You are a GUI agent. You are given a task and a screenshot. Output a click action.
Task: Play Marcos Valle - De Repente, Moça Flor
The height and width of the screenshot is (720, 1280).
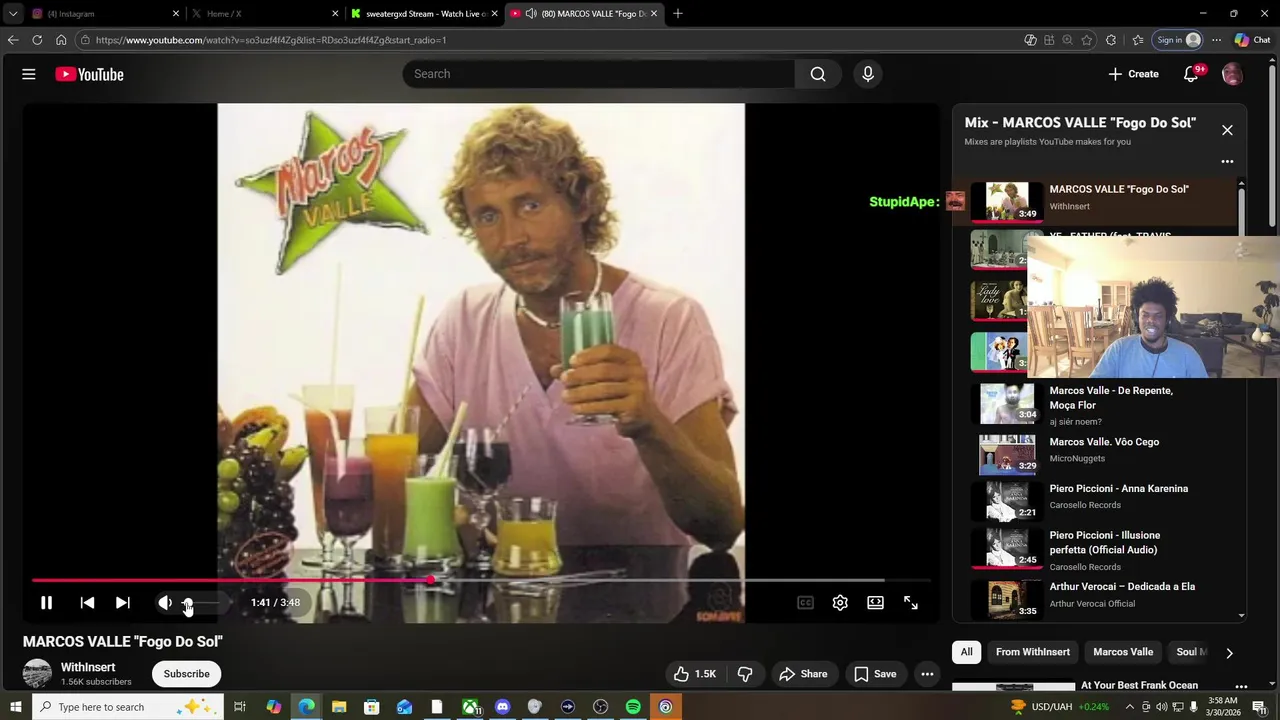1095,405
